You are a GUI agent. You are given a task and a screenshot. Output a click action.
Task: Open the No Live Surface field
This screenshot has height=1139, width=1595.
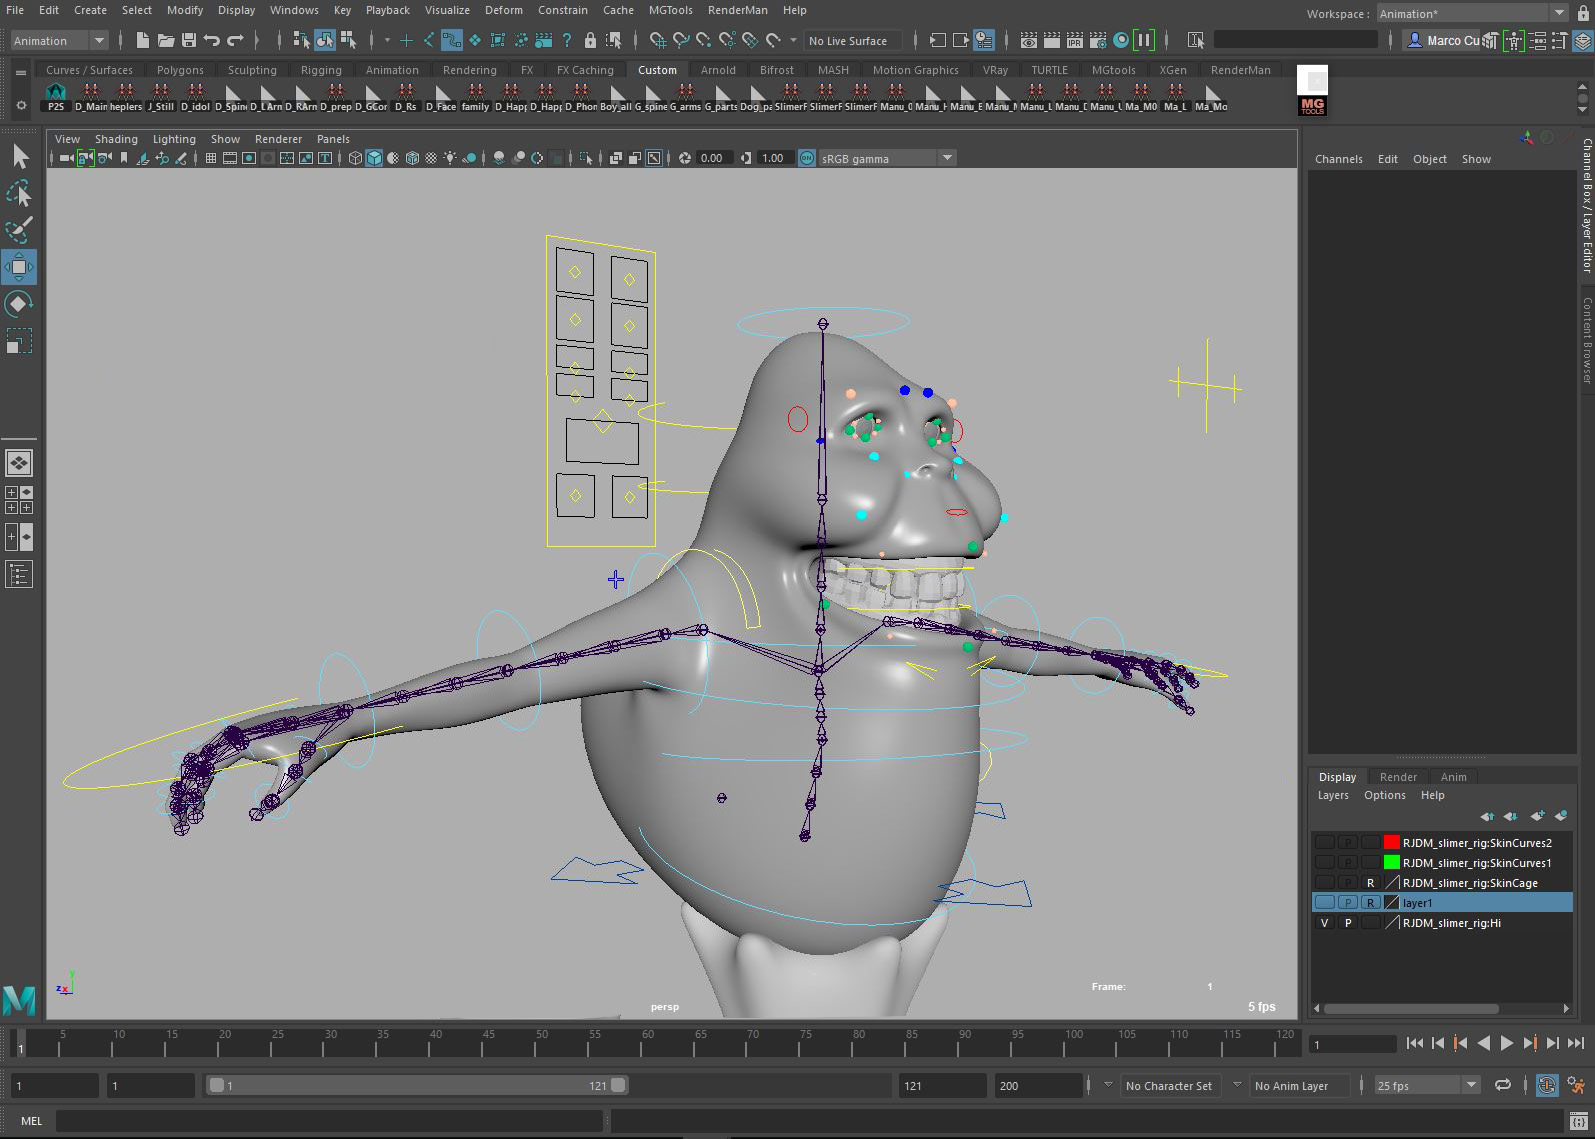point(853,41)
